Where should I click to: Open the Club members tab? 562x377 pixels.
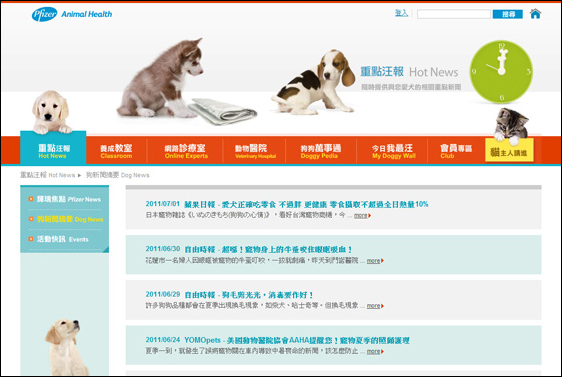[x=456, y=151]
